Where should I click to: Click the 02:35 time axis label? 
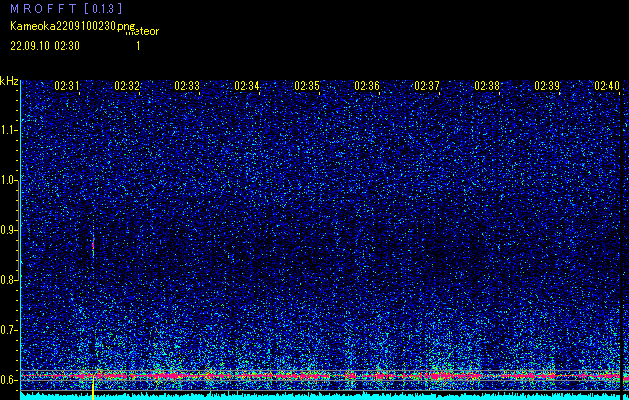(x=307, y=86)
